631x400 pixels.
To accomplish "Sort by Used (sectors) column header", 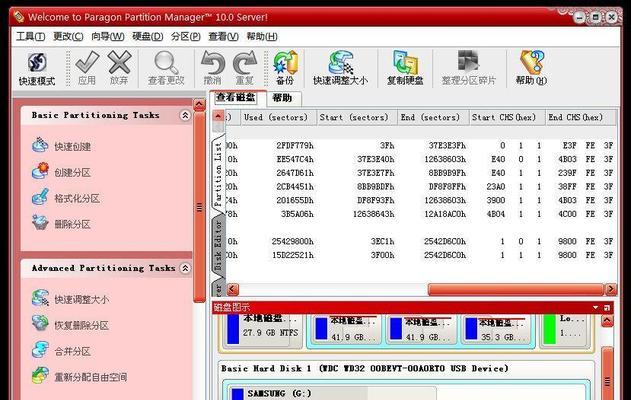I will [276, 118].
